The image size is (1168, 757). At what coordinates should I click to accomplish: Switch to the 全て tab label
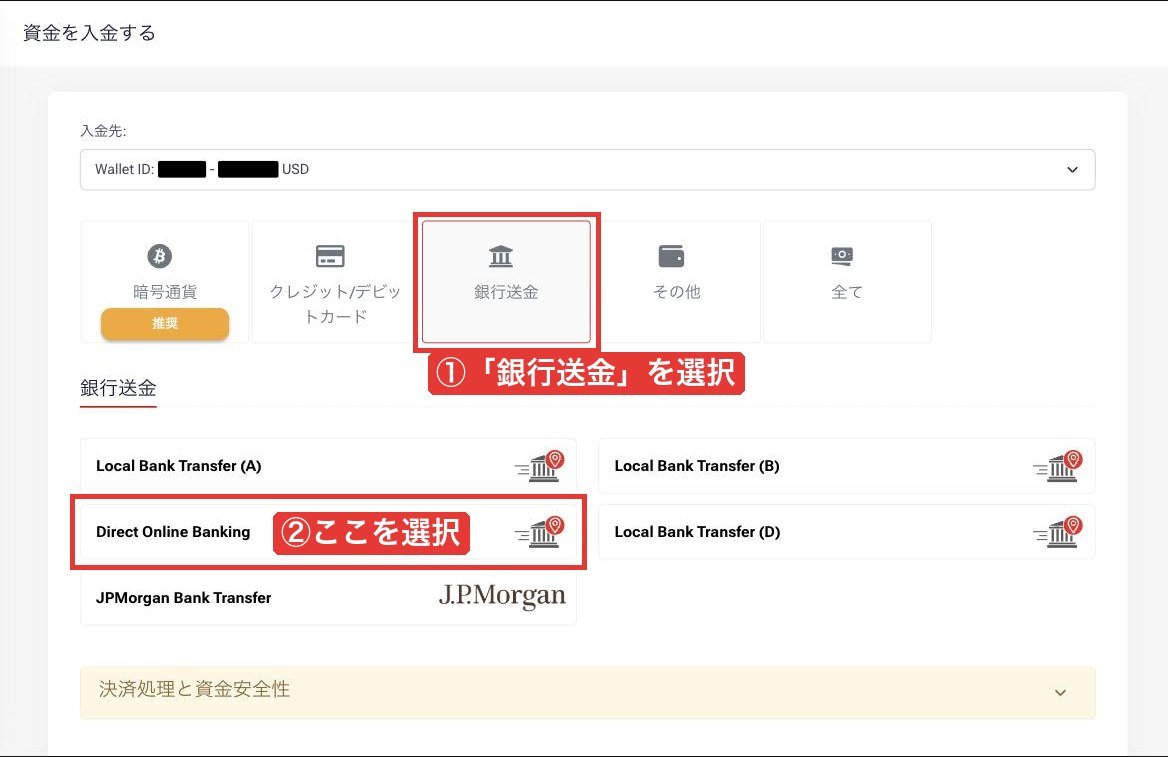pos(847,292)
